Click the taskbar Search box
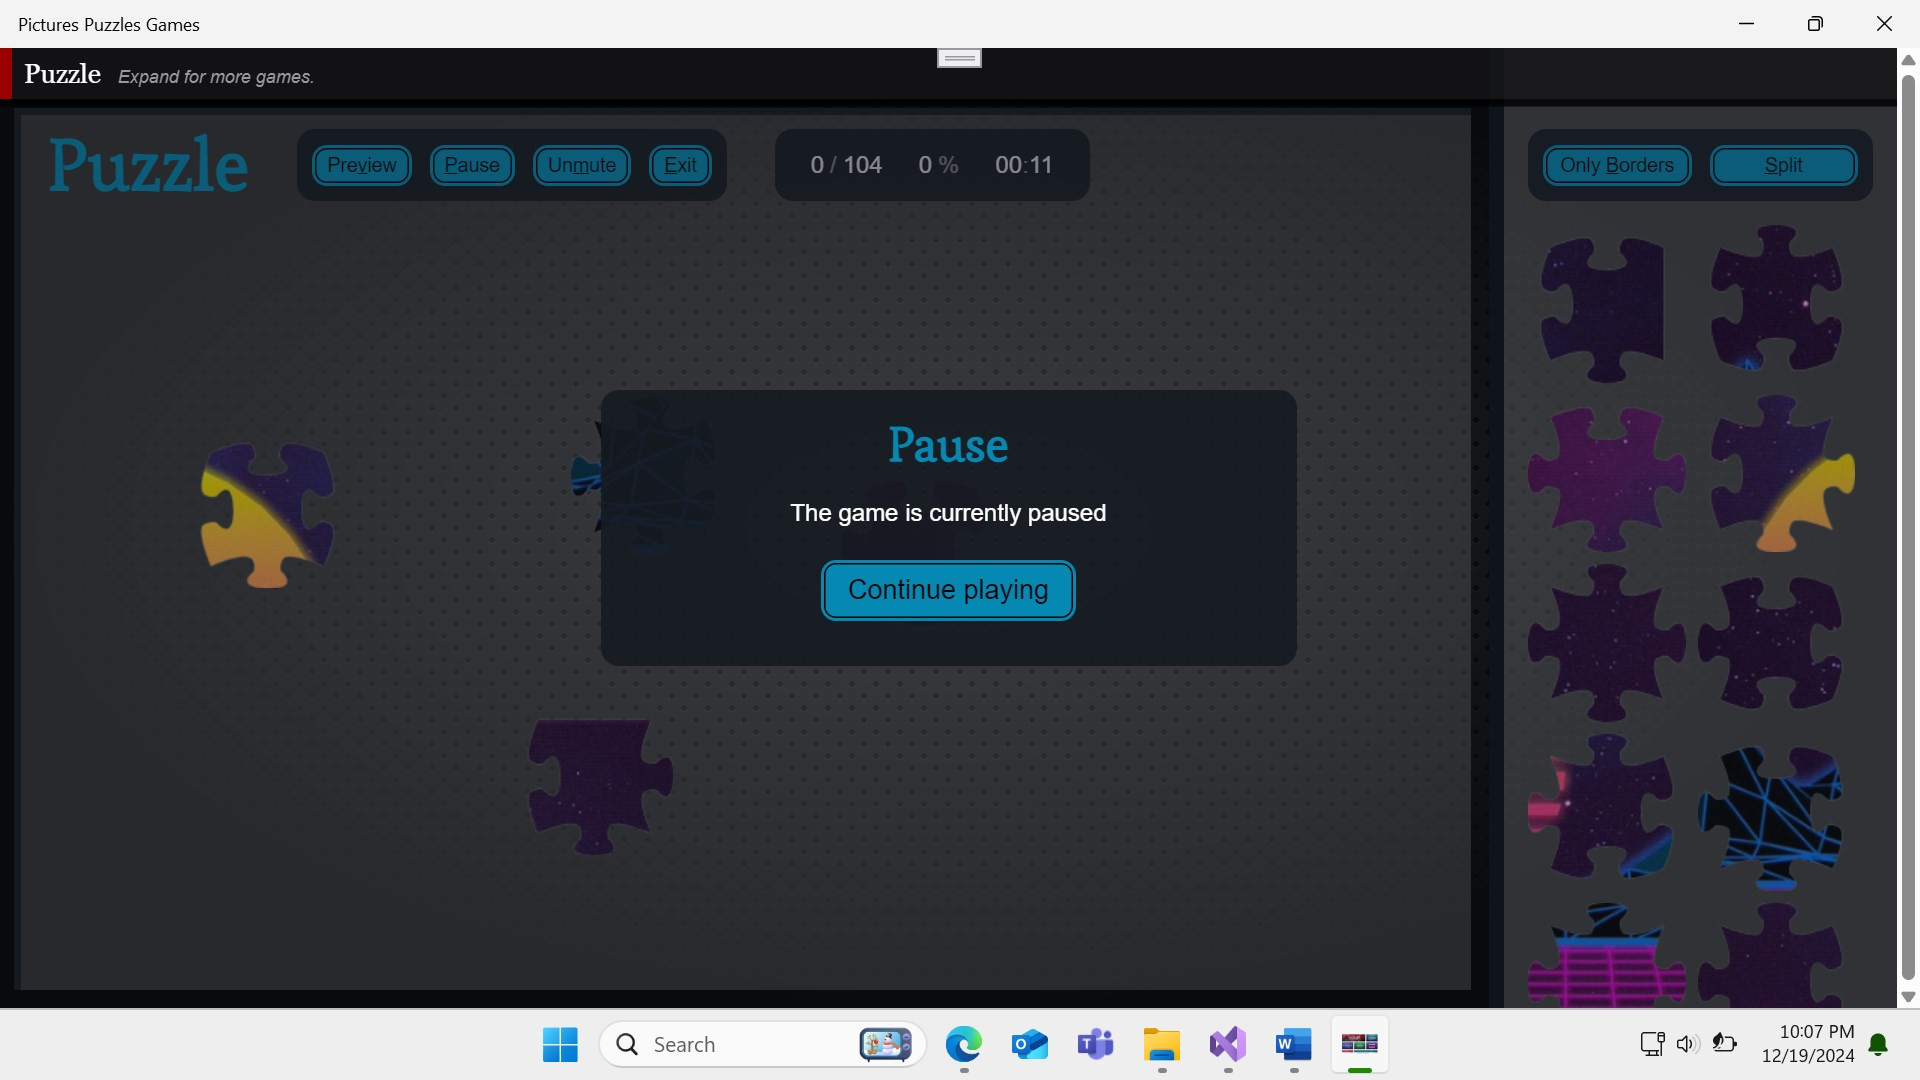The width and height of the screenshot is (1920, 1080). pyautogui.click(x=740, y=1045)
